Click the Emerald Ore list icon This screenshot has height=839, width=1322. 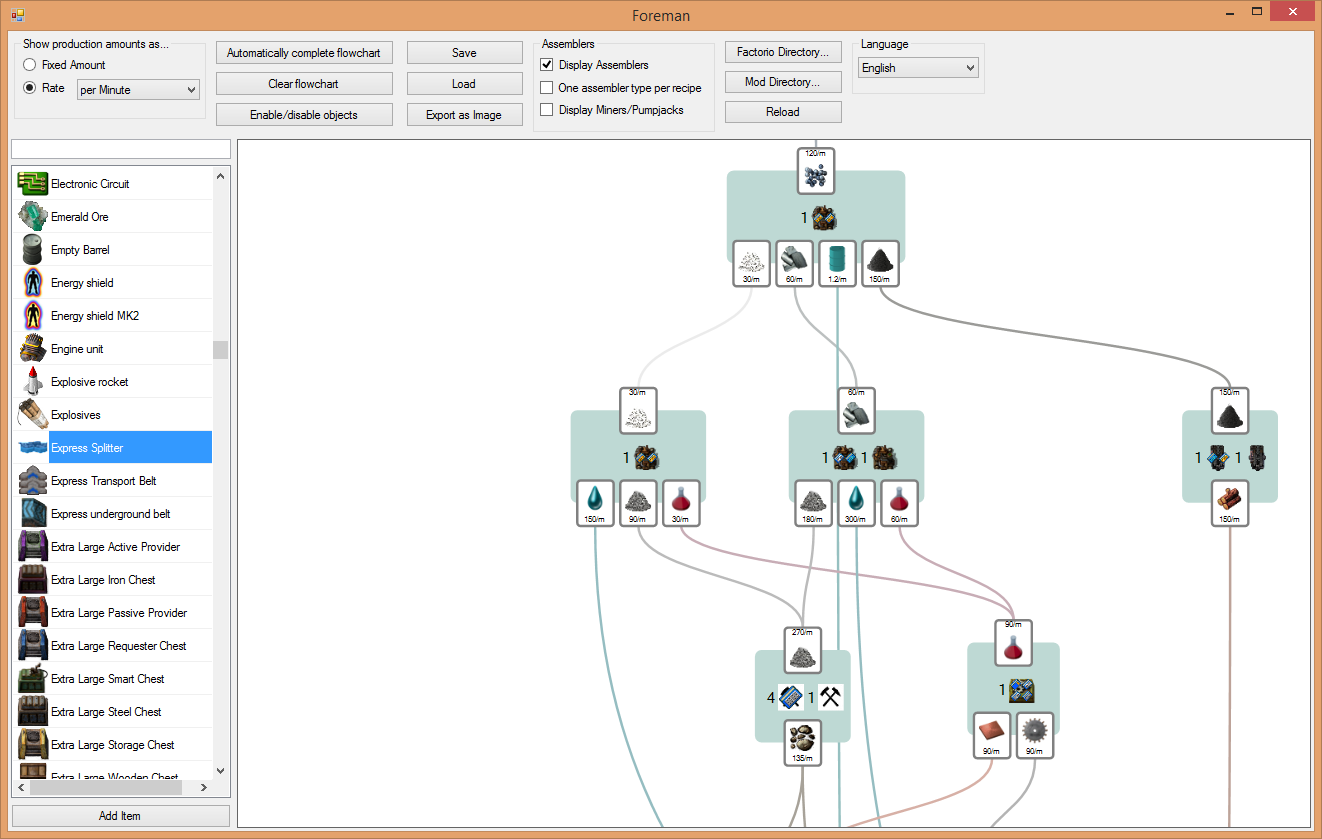click(33, 217)
